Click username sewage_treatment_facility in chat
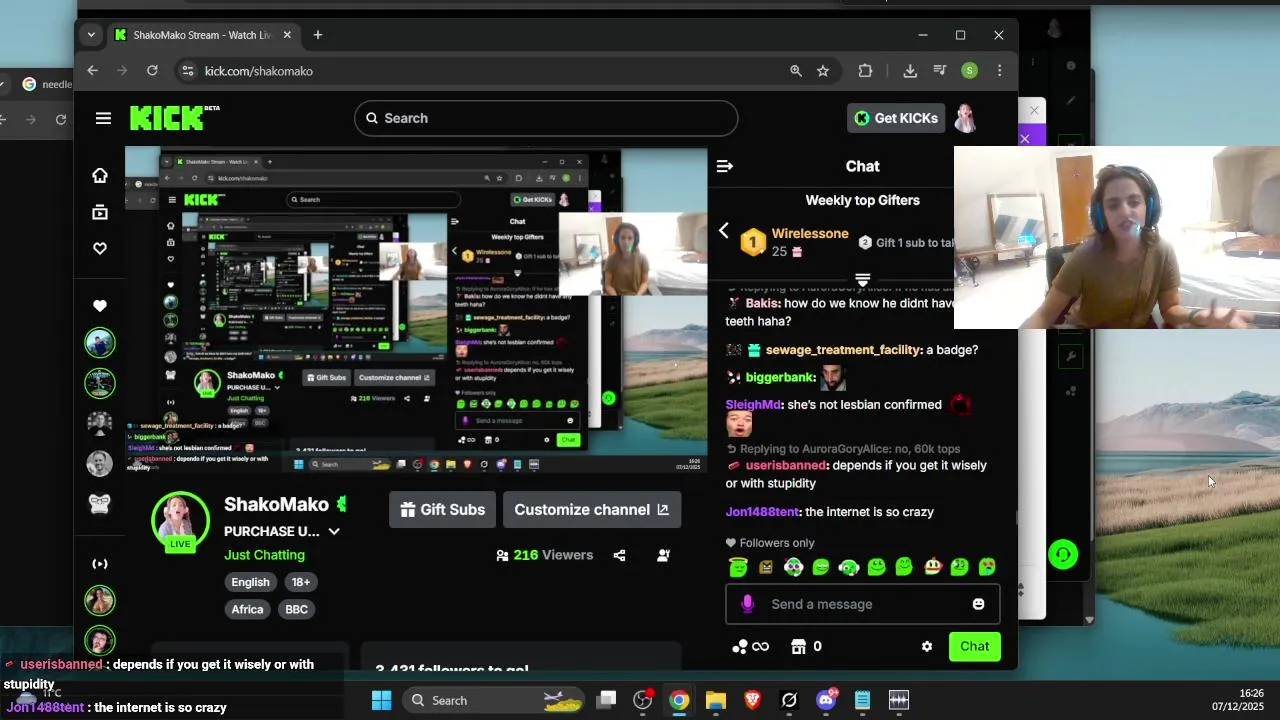 843,350
